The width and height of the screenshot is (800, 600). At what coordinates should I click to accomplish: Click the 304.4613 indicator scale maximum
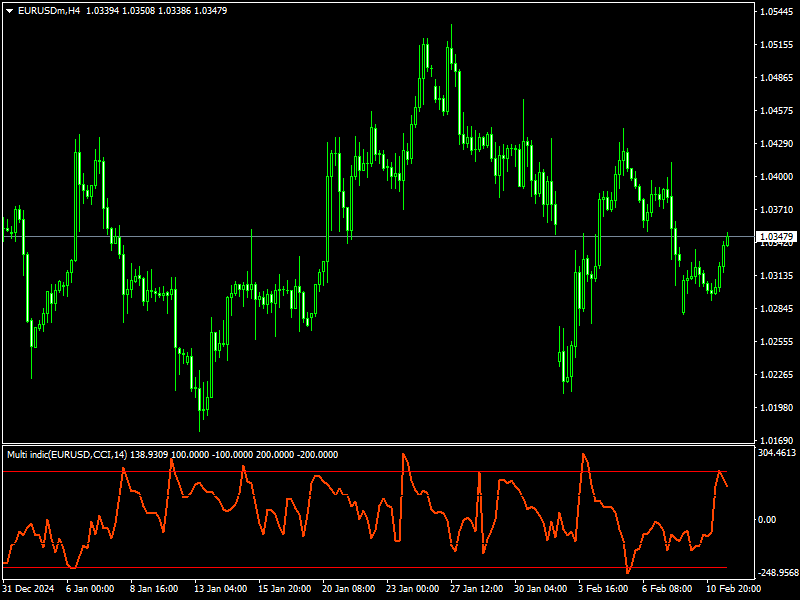[775, 451]
